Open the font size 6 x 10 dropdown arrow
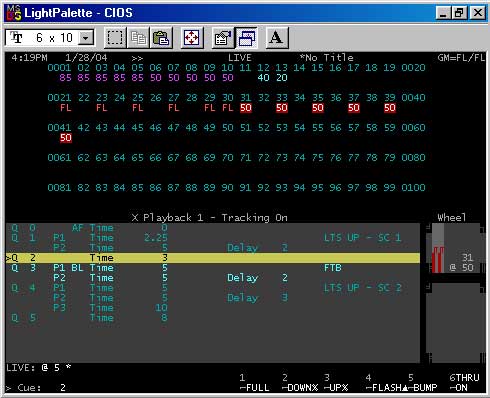The image size is (490, 398). pyautogui.click(x=86, y=38)
